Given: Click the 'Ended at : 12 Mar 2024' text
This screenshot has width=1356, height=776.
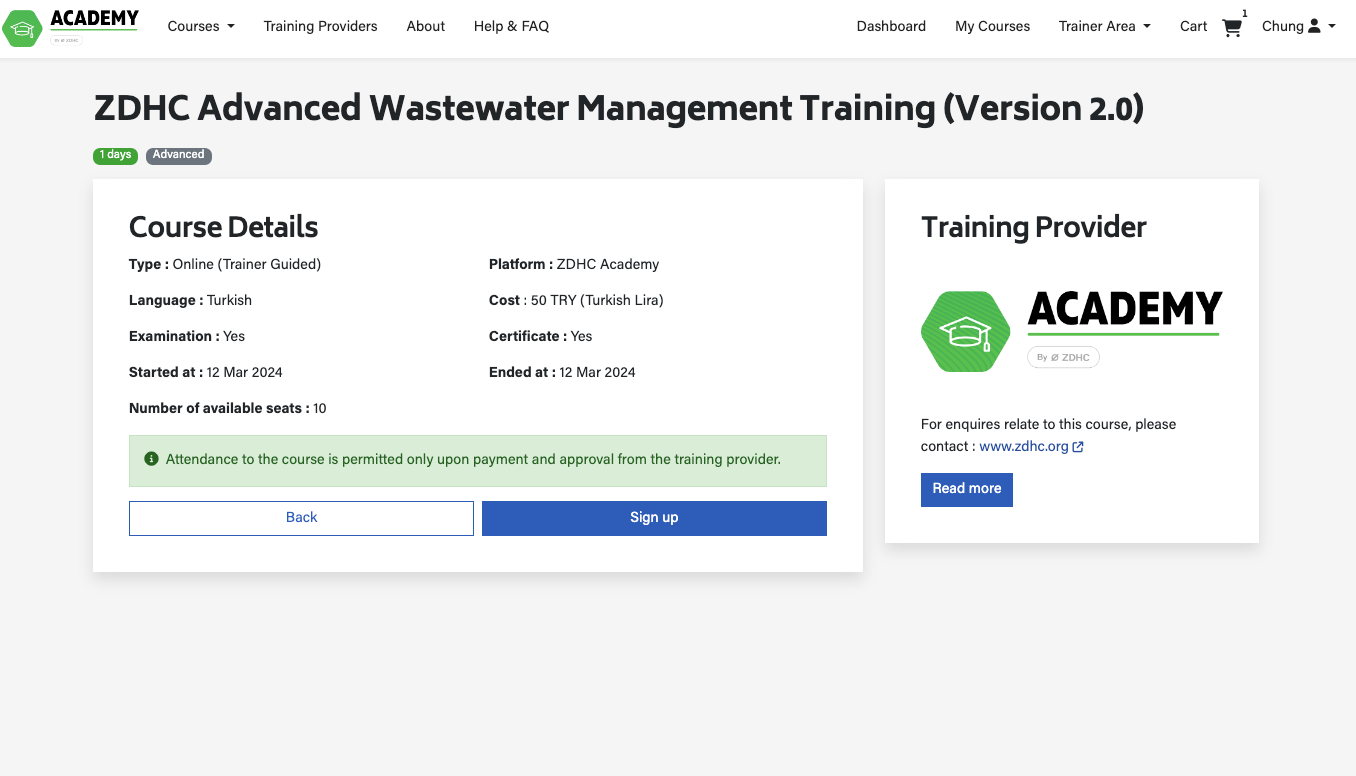Looking at the screenshot, I should tap(562, 372).
